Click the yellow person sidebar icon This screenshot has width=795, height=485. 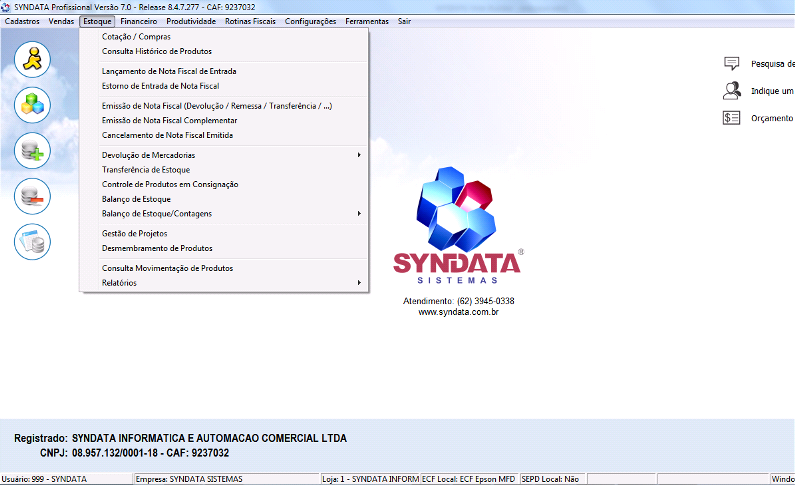coord(32,59)
